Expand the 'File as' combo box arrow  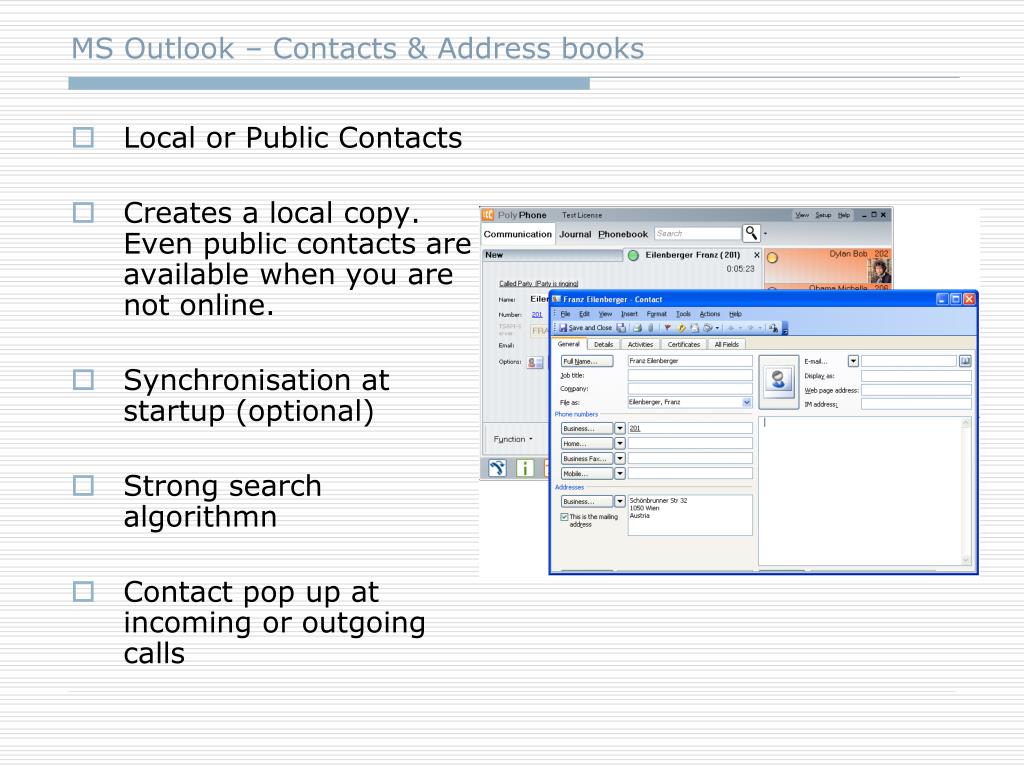tap(746, 402)
